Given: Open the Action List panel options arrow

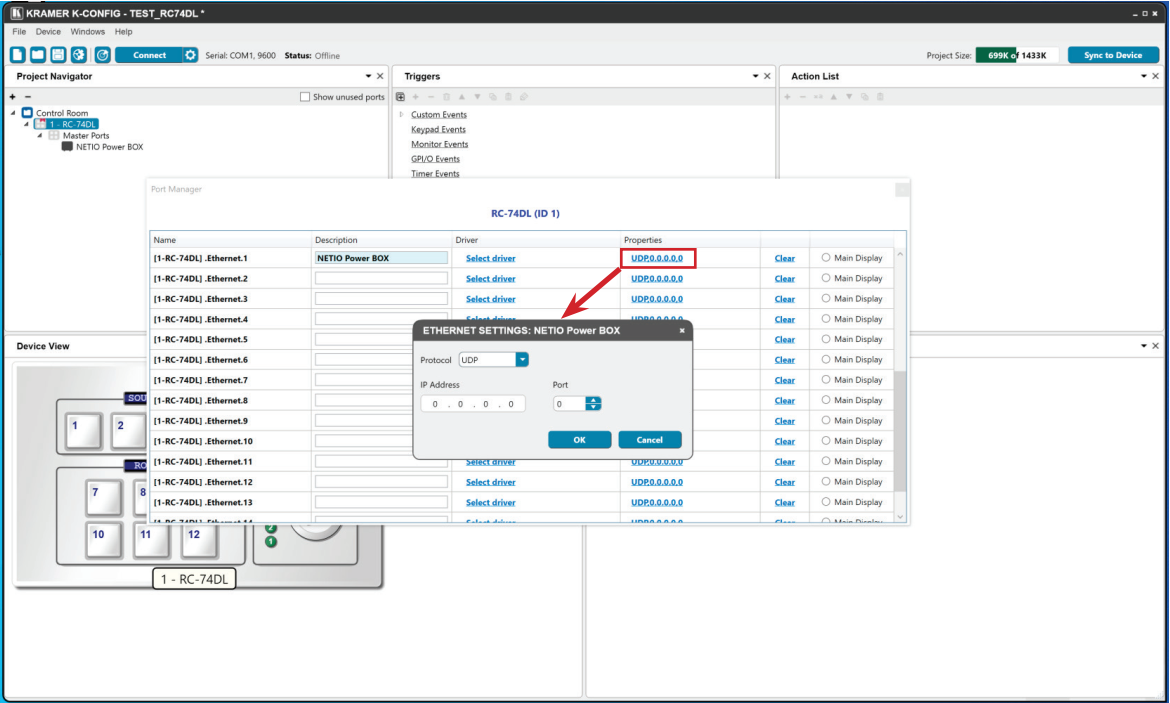Looking at the screenshot, I should (1144, 76).
